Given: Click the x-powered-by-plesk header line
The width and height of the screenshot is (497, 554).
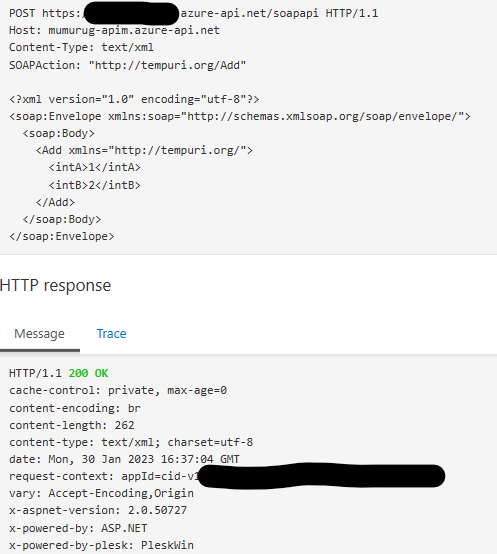Looking at the screenshot, I should click(x=101, y=545).
